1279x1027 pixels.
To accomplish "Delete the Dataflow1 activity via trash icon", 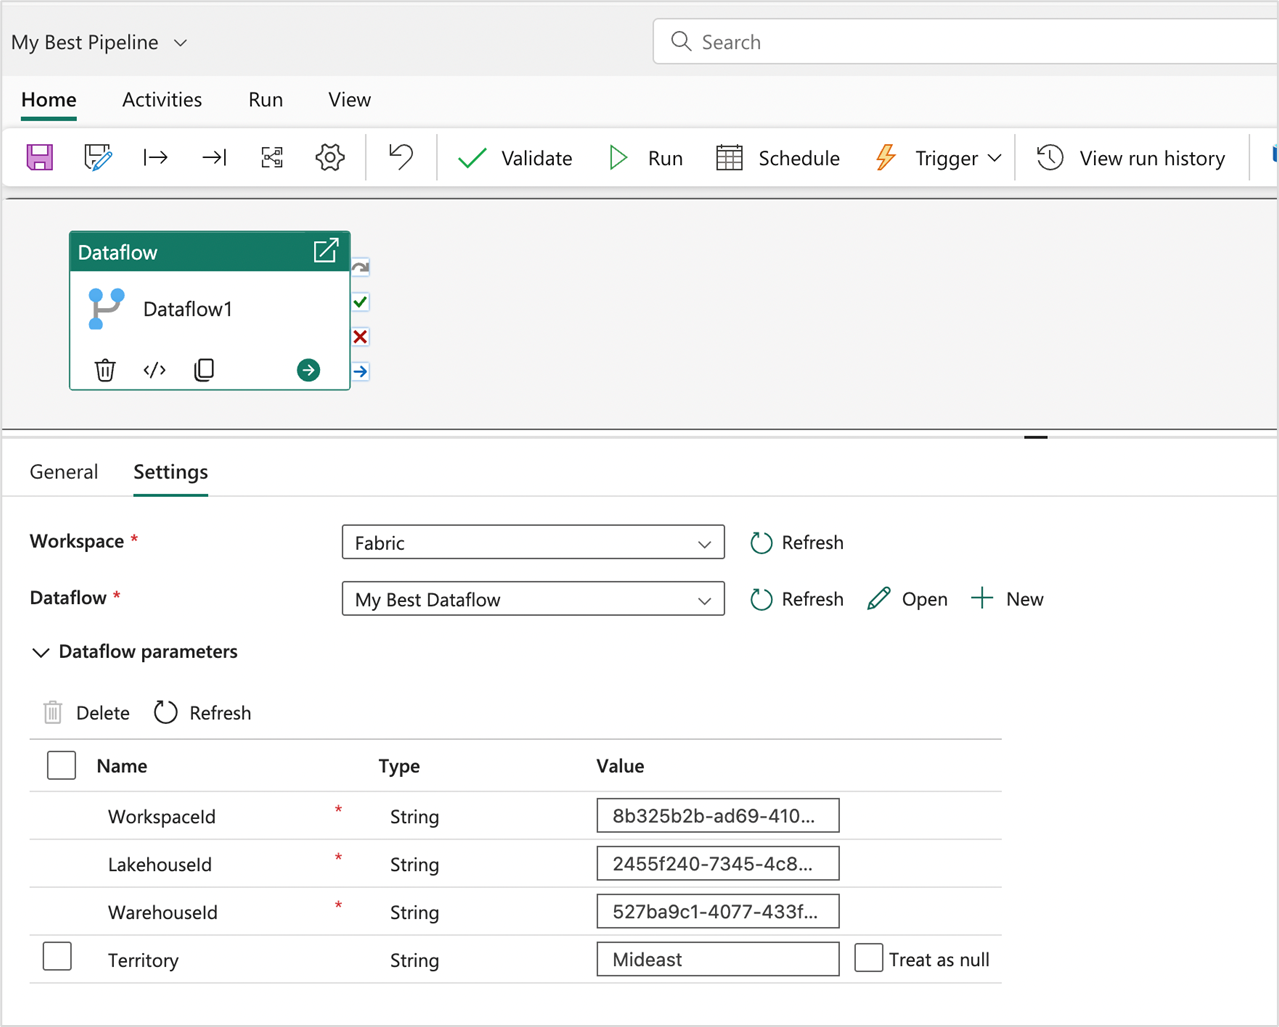I will 104,369.
